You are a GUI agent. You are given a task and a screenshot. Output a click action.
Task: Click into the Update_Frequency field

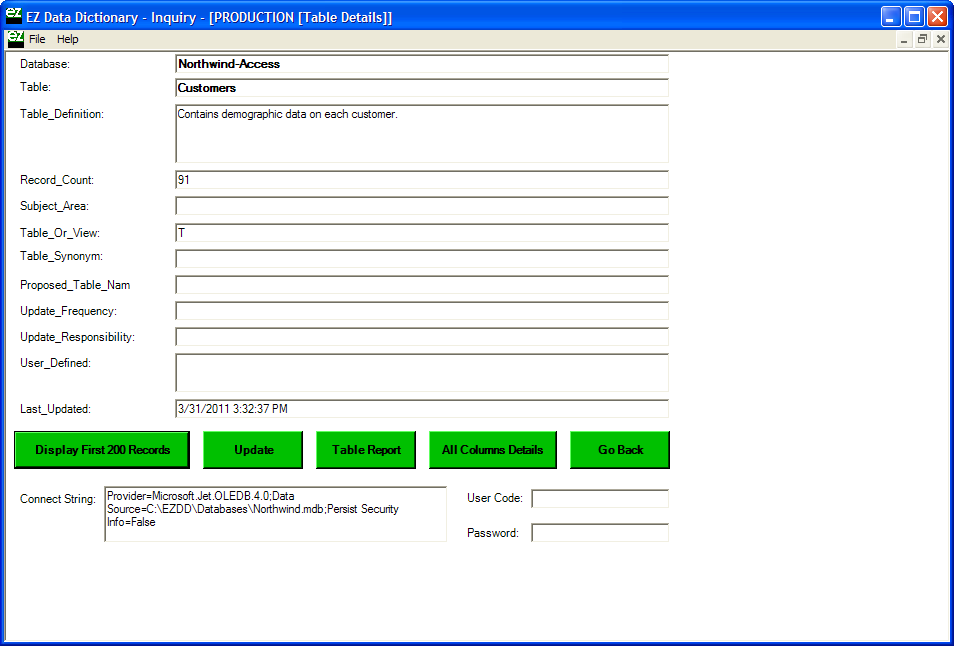(421, 311)
